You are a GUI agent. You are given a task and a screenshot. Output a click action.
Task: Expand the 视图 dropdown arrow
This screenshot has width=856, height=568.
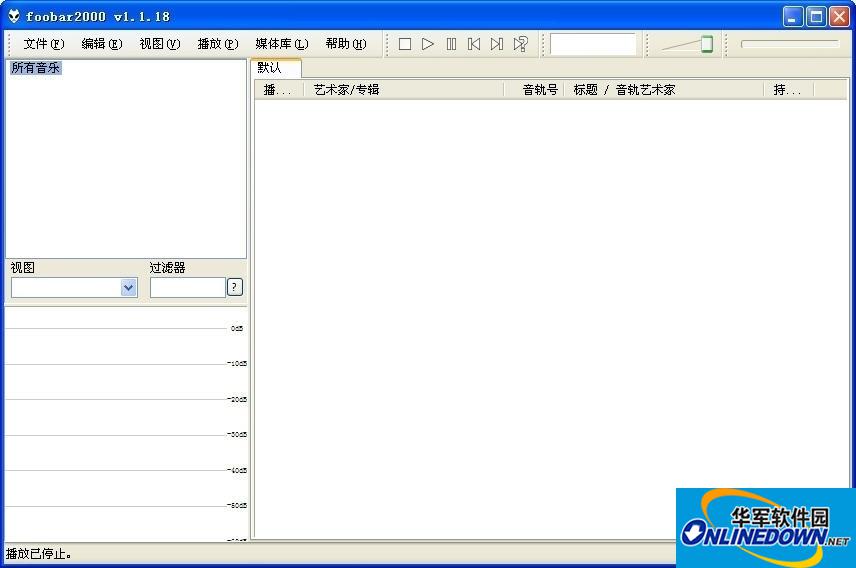pos(128,287)
